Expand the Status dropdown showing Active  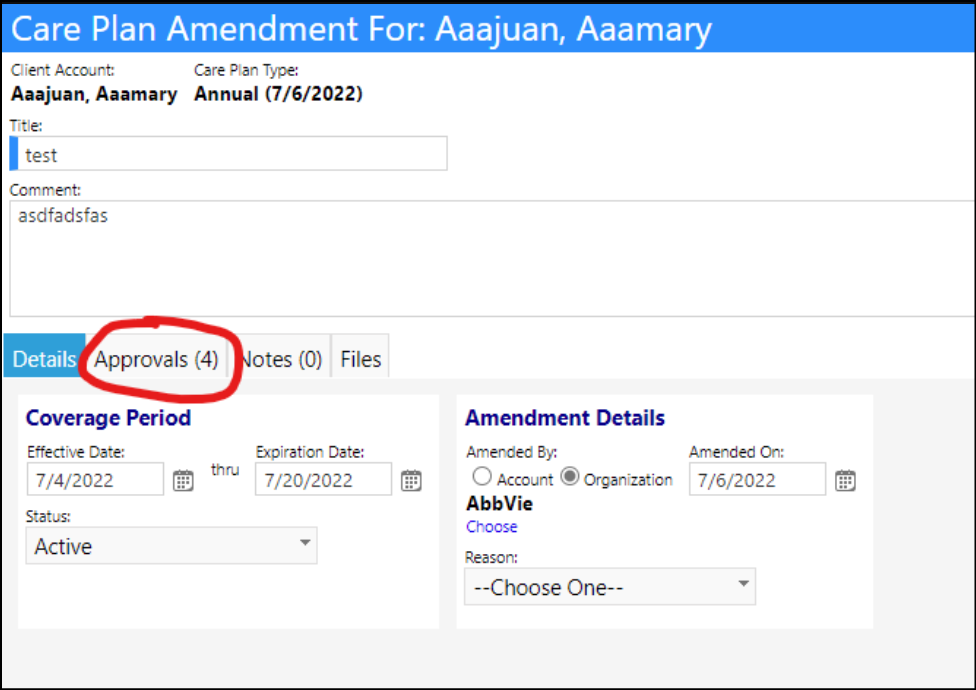tap(171, 546)
